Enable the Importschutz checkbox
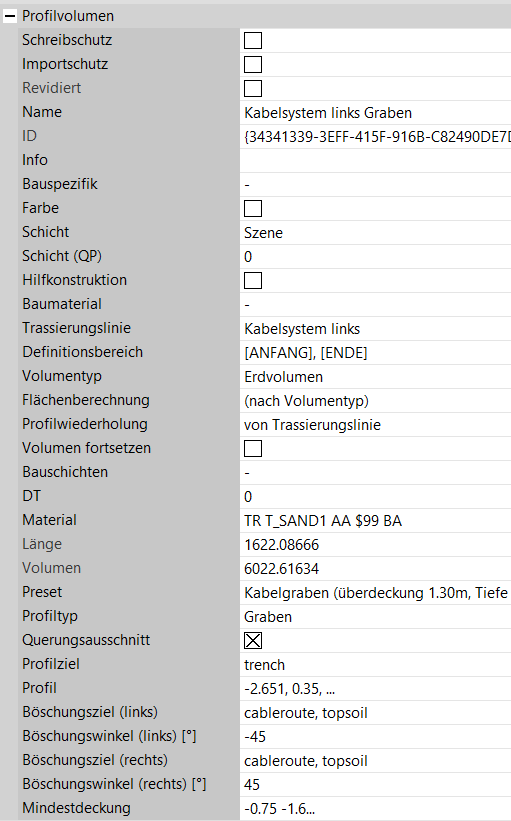 (x=253, y=64)
